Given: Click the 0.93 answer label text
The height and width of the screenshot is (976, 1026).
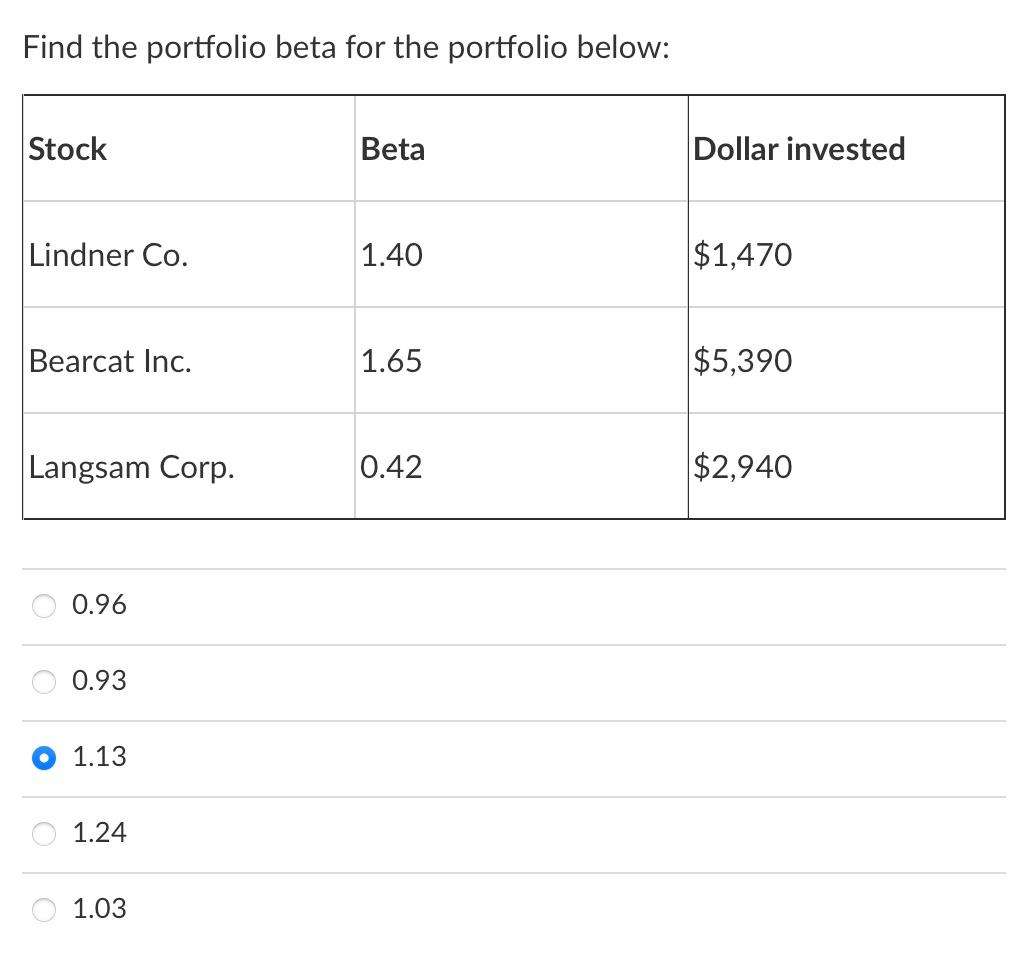Looking at the screenshot, I should (x=99, y=680).
